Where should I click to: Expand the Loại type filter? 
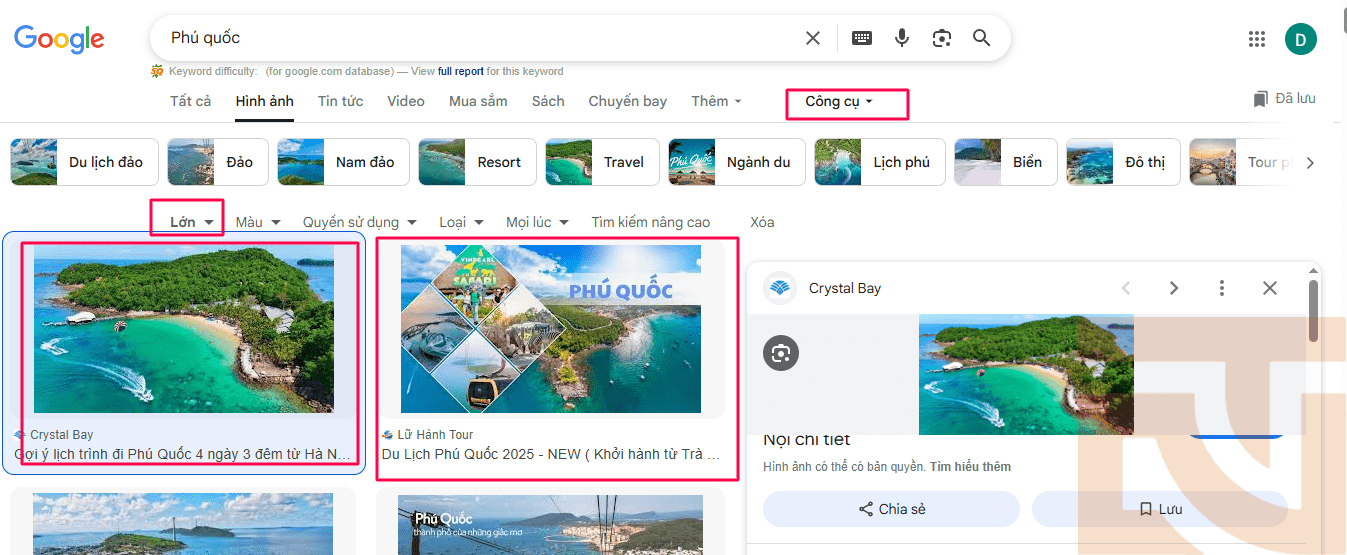point(461,222)
